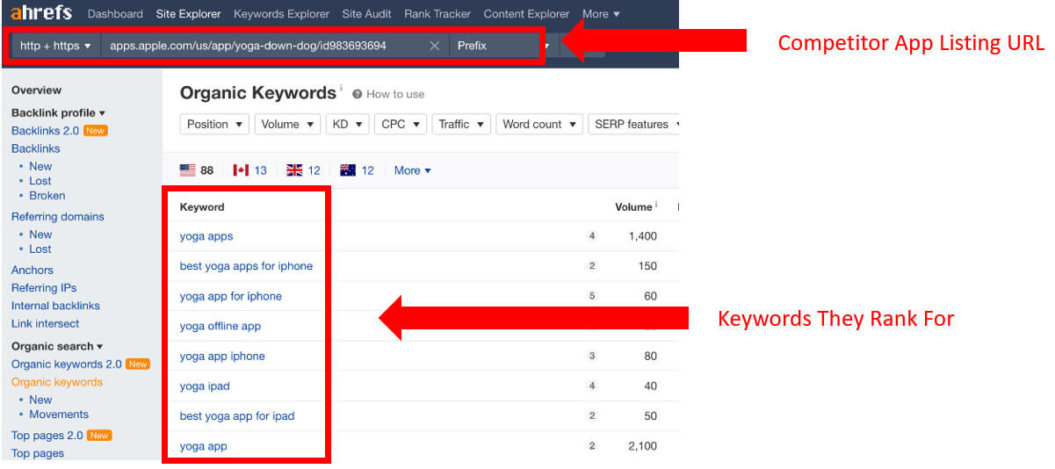Open Referring domains
This screenshot has width=1055, height=469.
[58, 217]
